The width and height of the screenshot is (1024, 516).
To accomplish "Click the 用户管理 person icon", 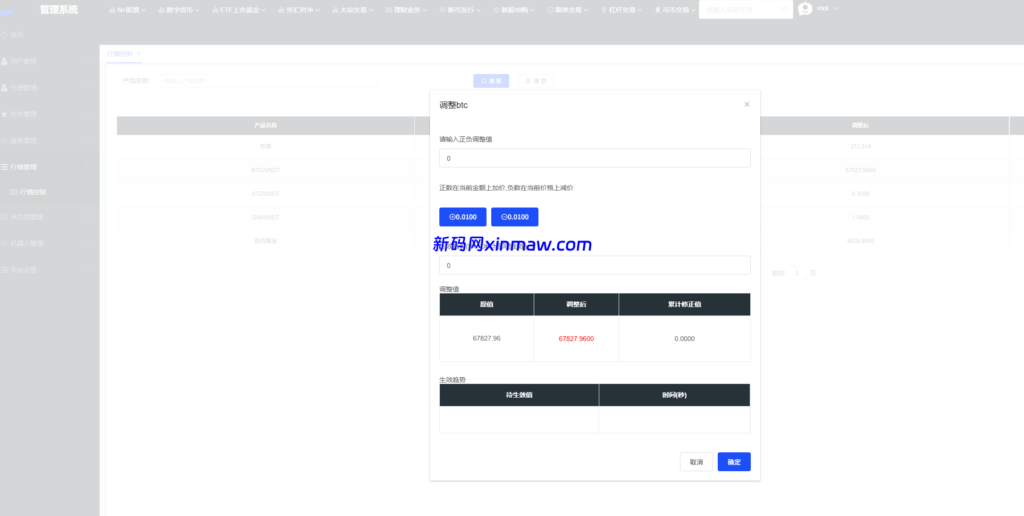I will pos(5,61).
